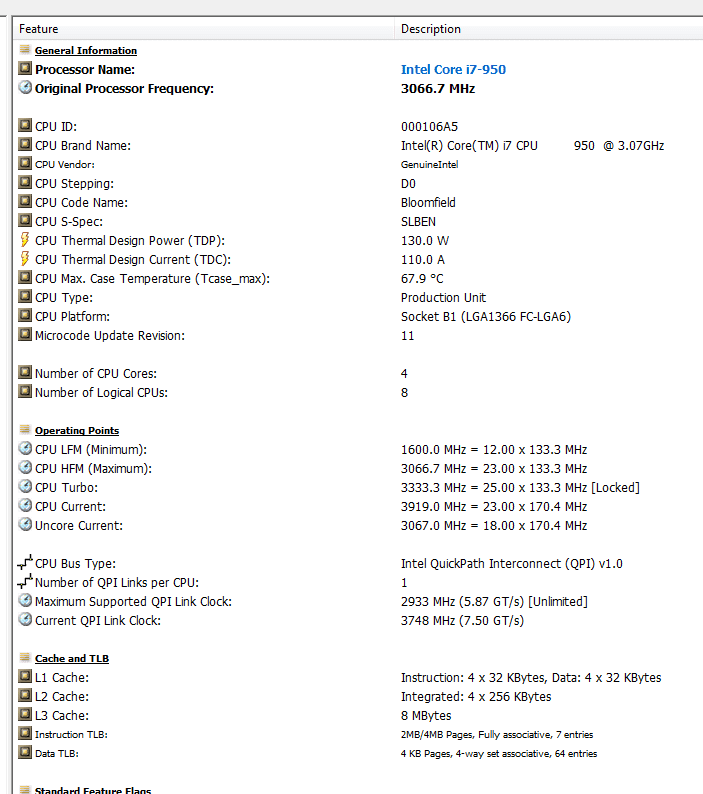Click the clock icon beside Current QPI Link Clock
This screenshot has height=794, width=703.
pos(25,619)
